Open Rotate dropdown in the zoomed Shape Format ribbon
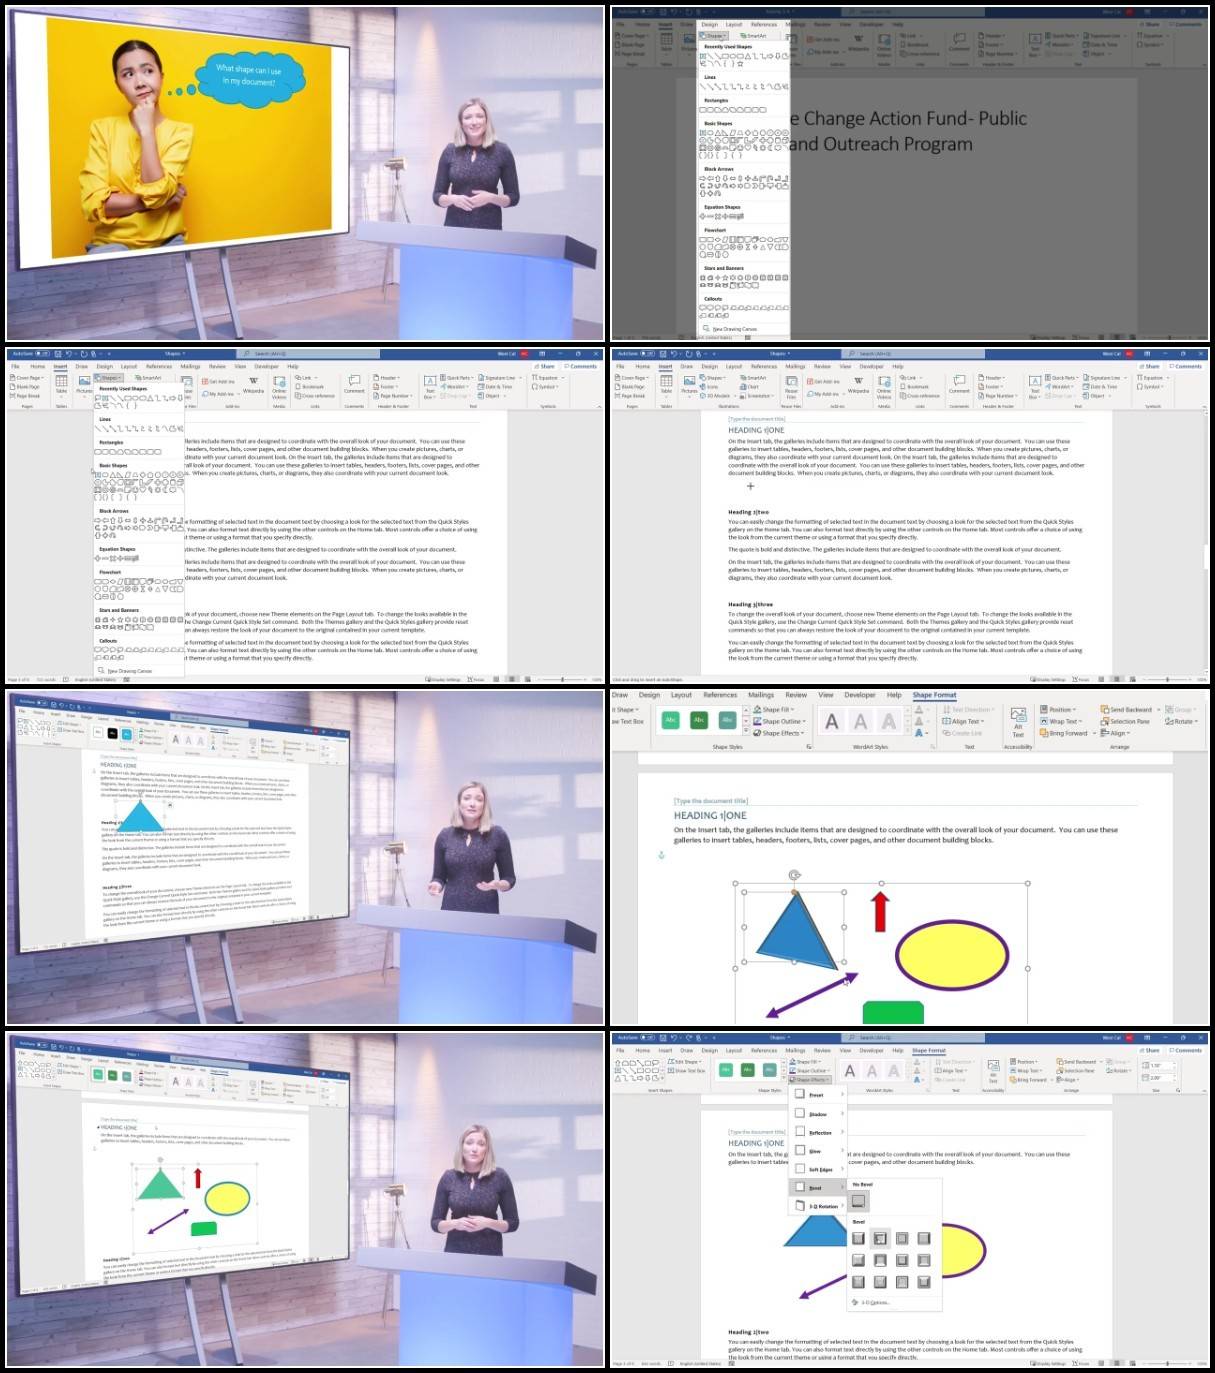The height and width of the screenshot is (1373, 1215). (1183, 721)
